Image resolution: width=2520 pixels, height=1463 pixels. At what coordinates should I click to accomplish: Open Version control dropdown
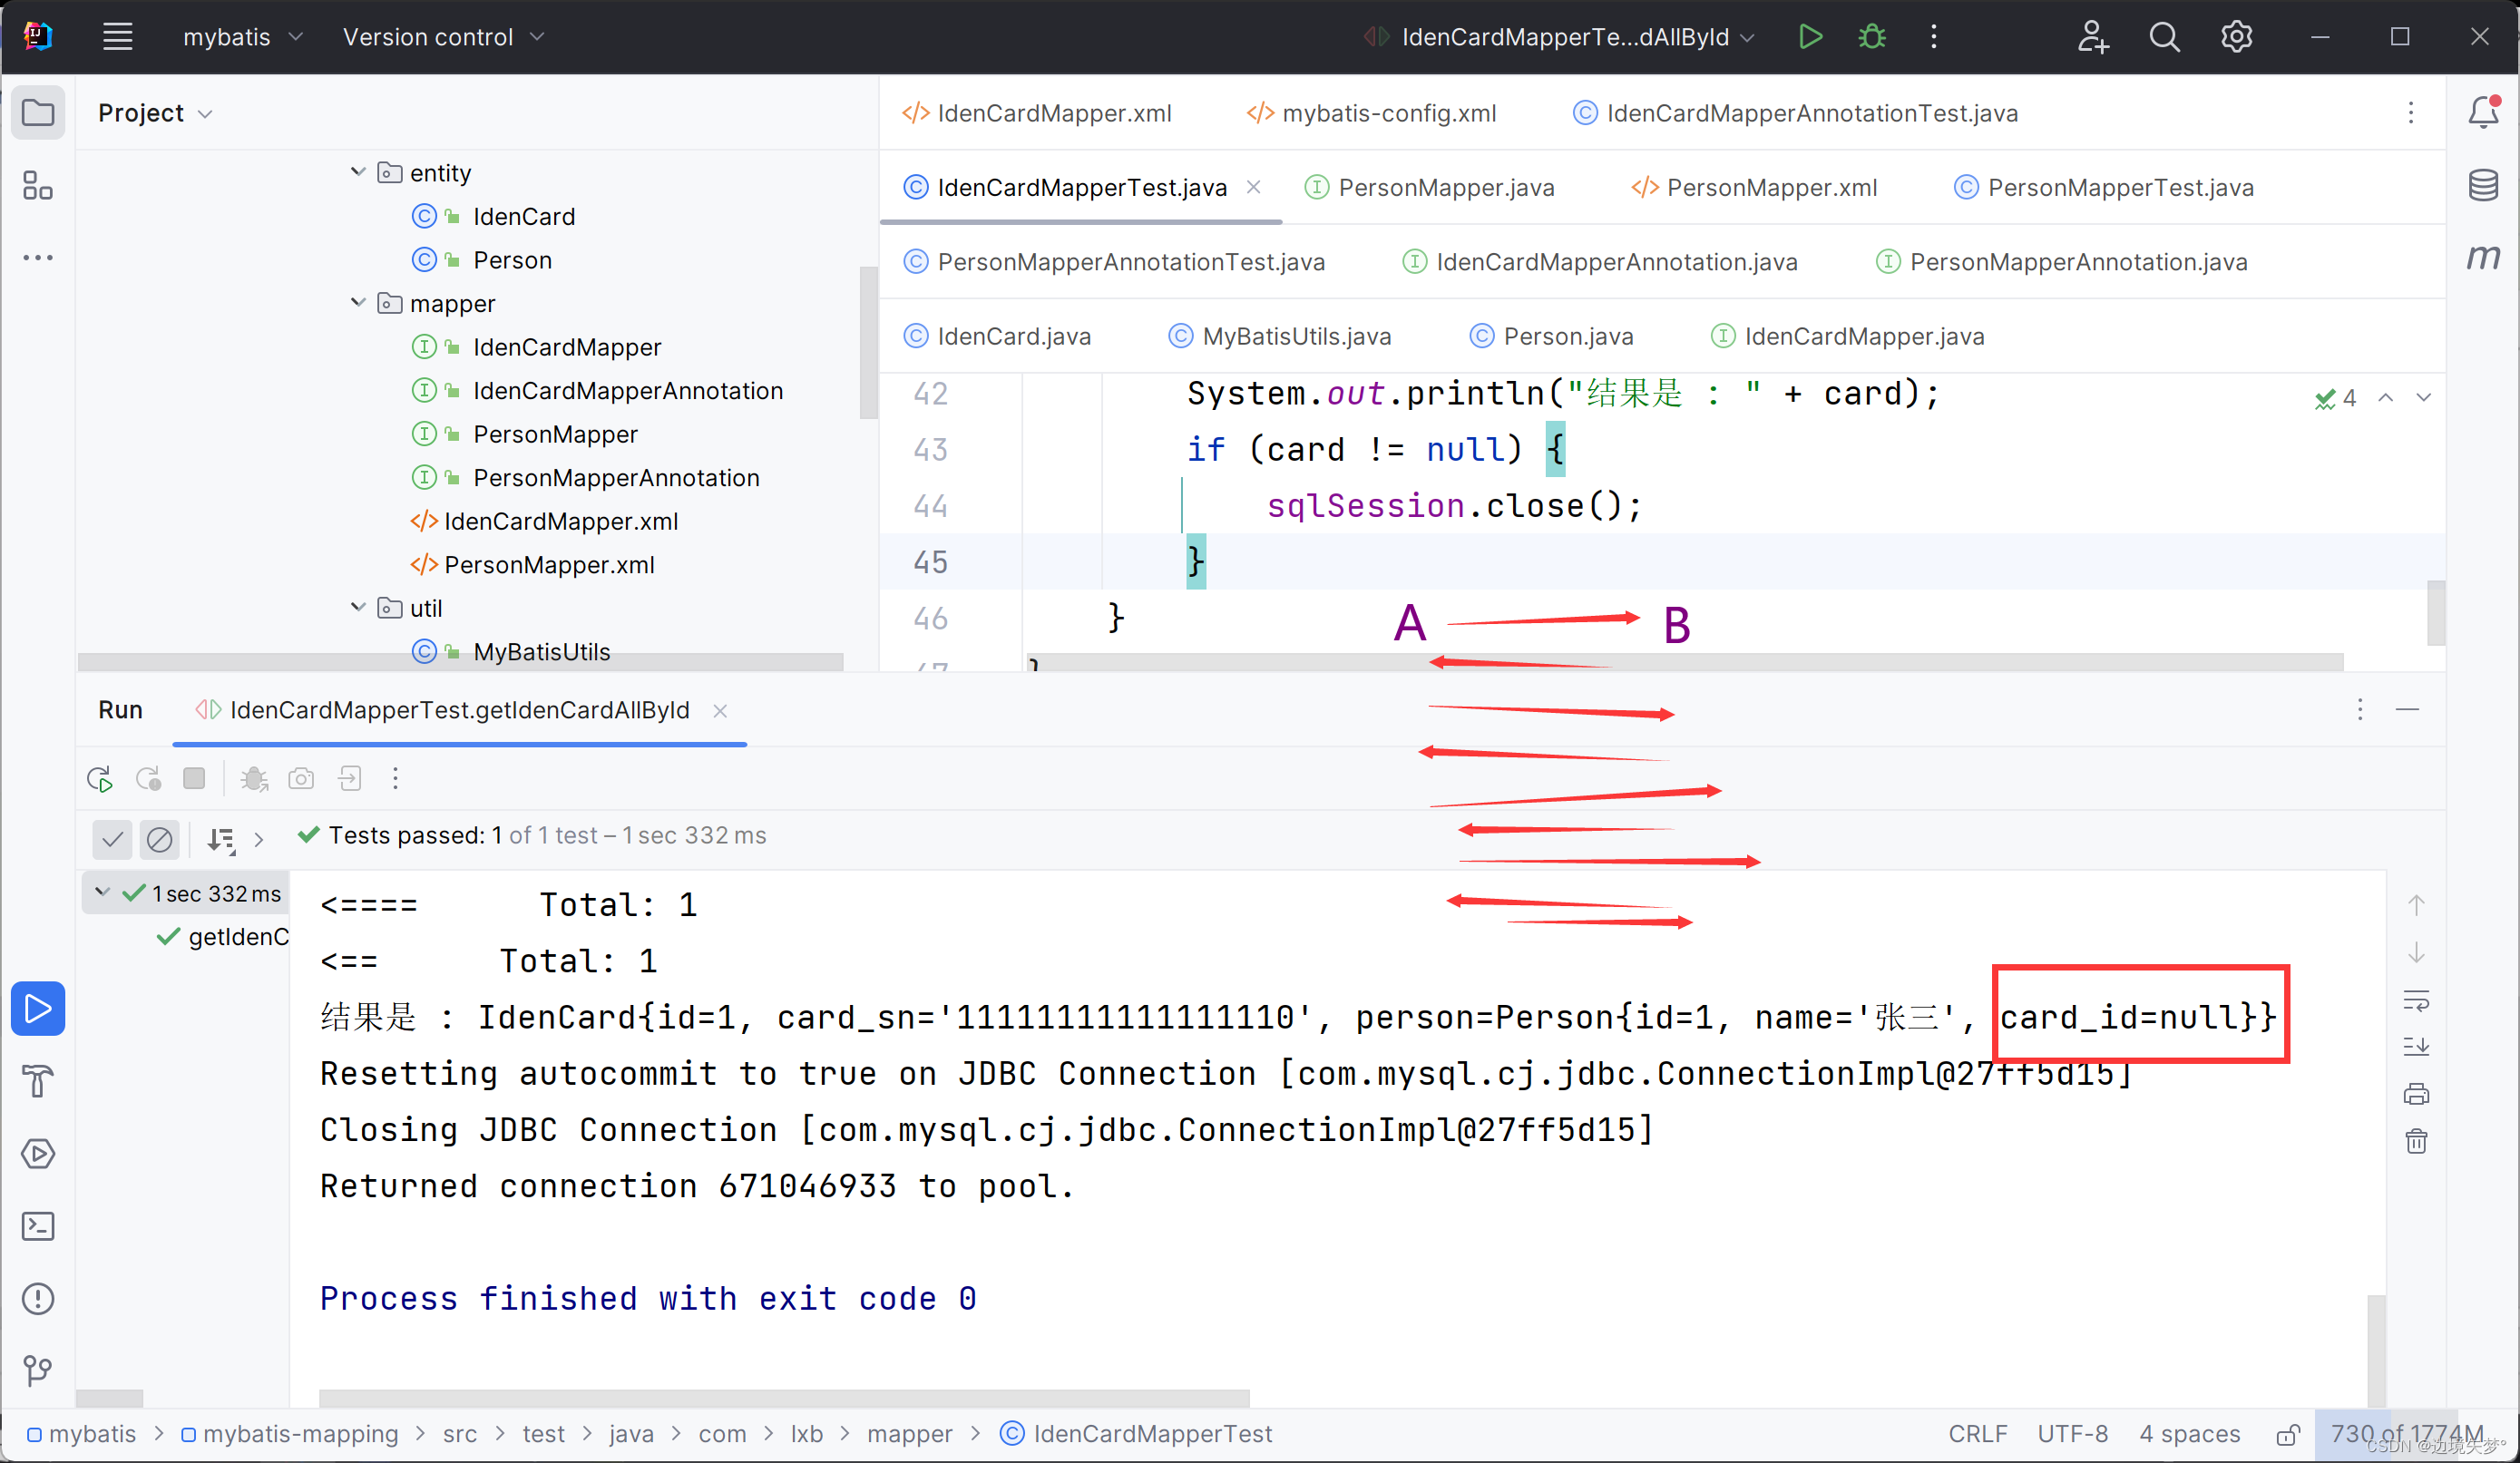pyautogui.click(x=443, y=37)
